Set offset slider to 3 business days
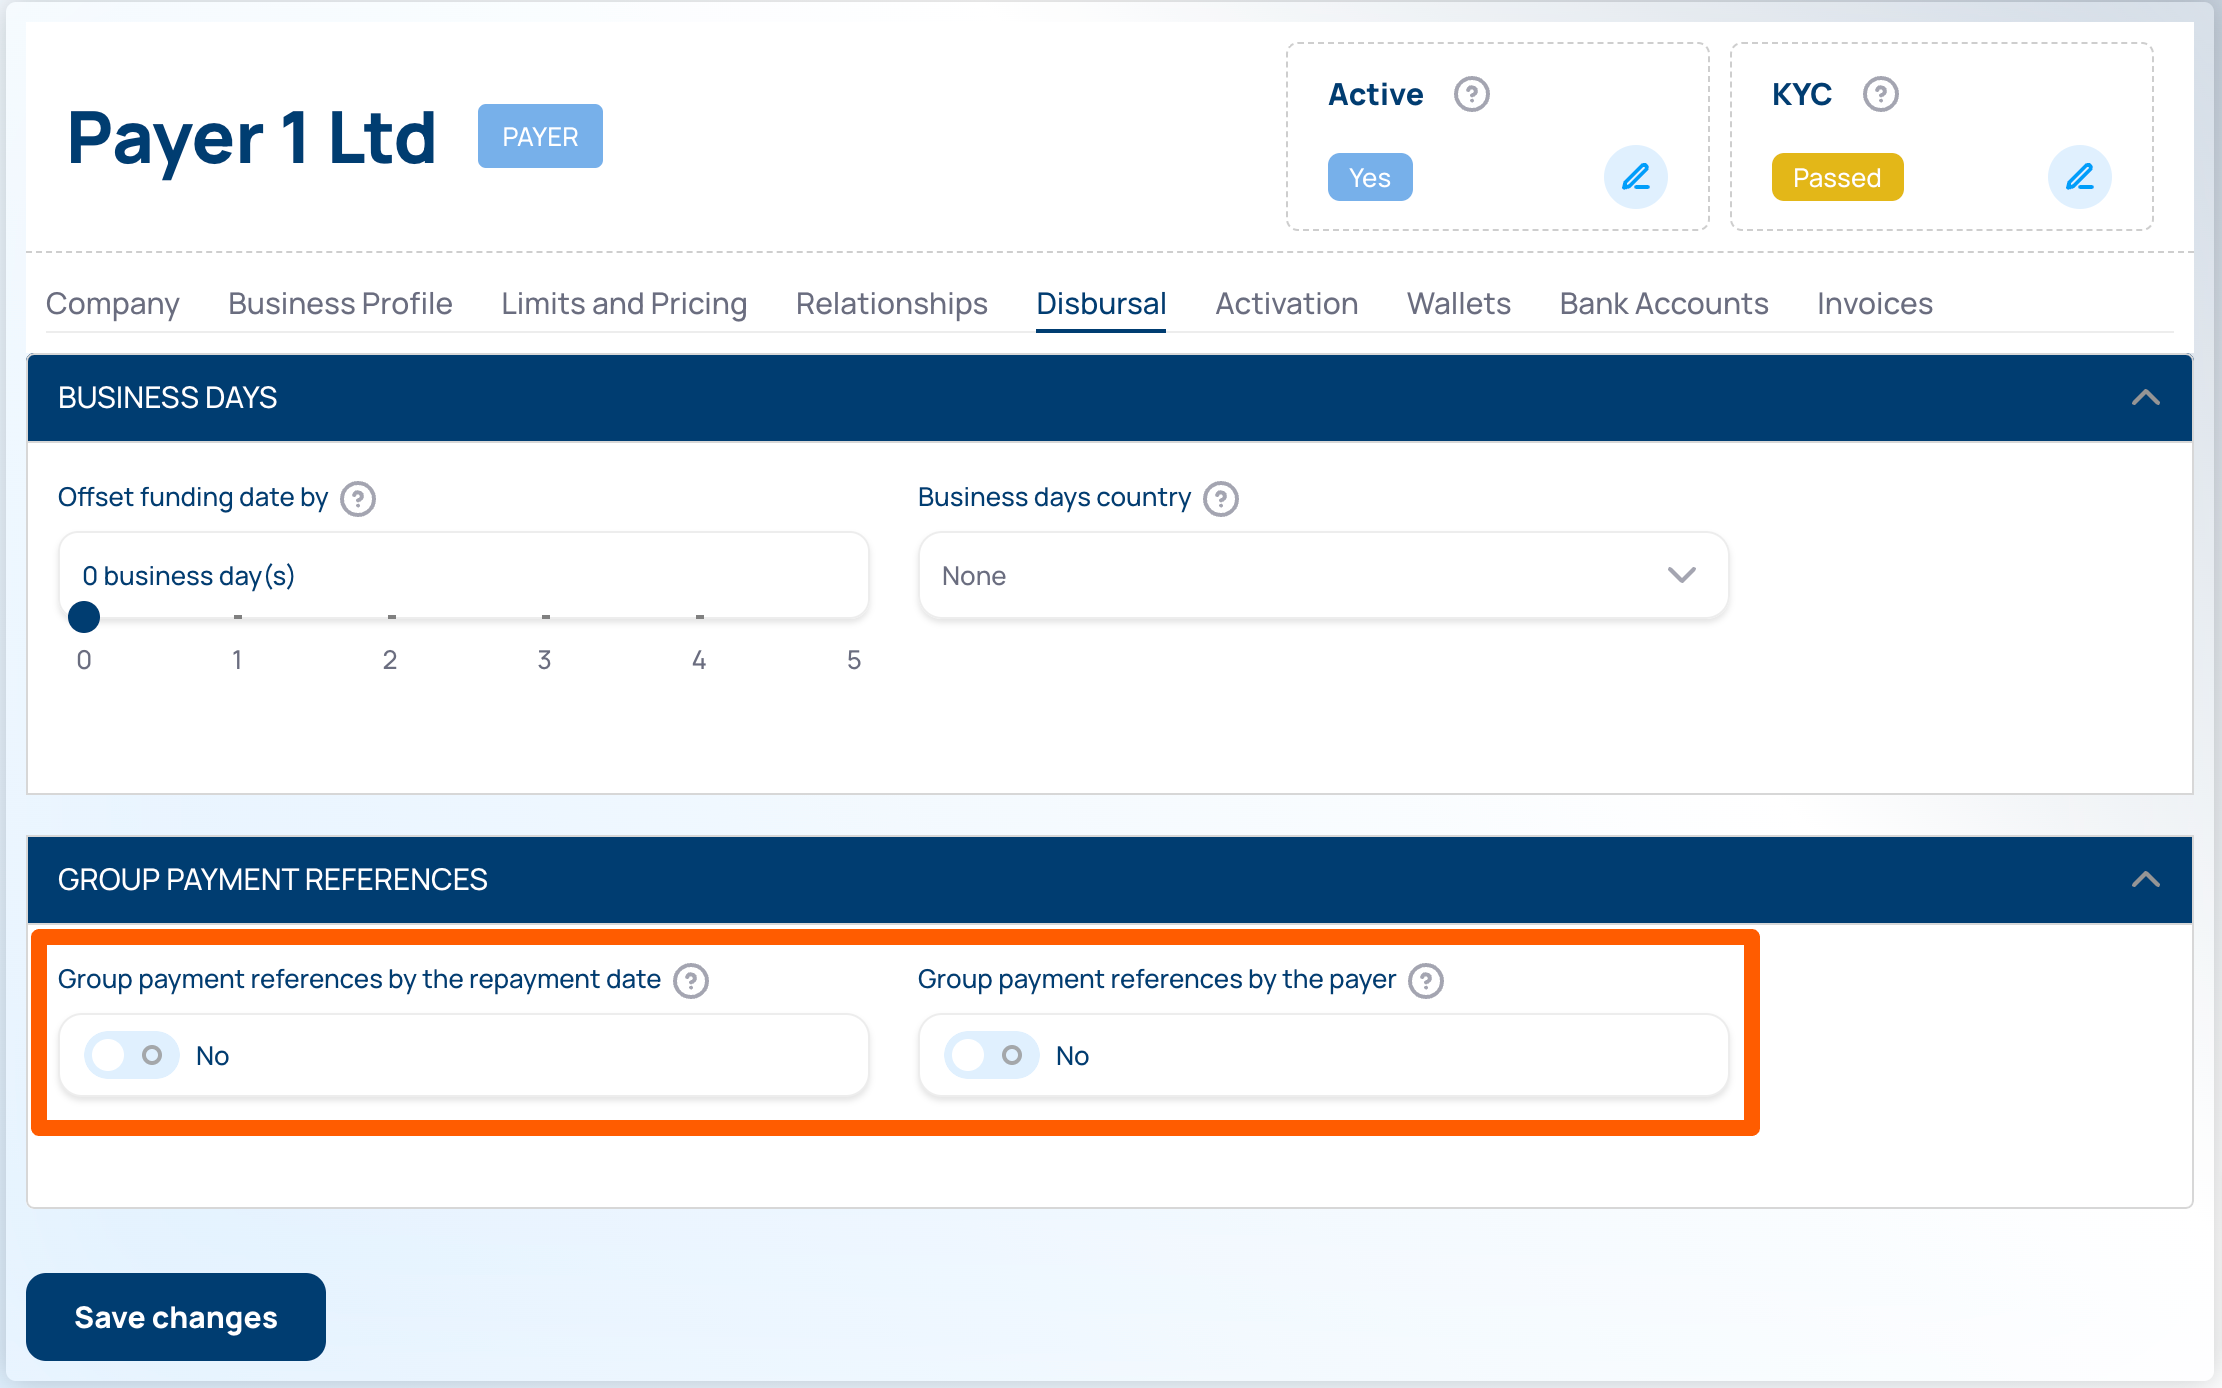 (x=545, y=617)
